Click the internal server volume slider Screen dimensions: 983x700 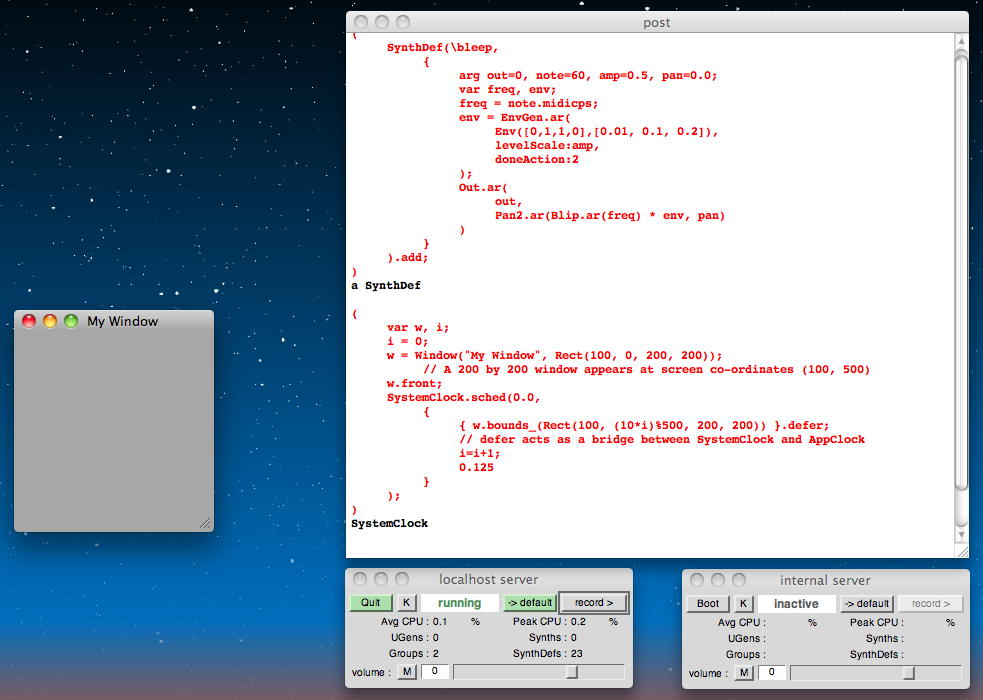[909, 674]
